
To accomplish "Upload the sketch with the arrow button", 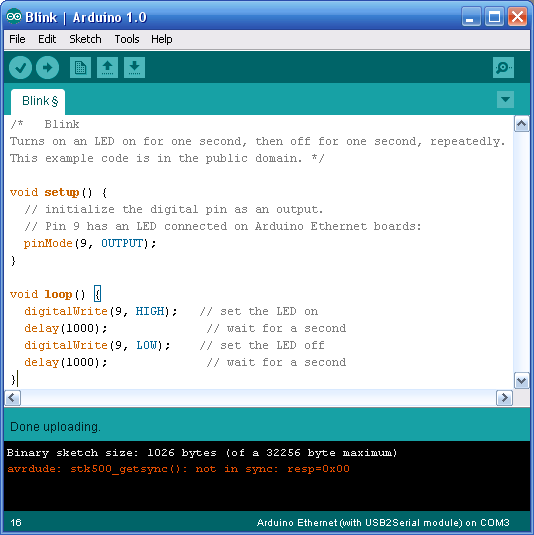I will [47, 68].
